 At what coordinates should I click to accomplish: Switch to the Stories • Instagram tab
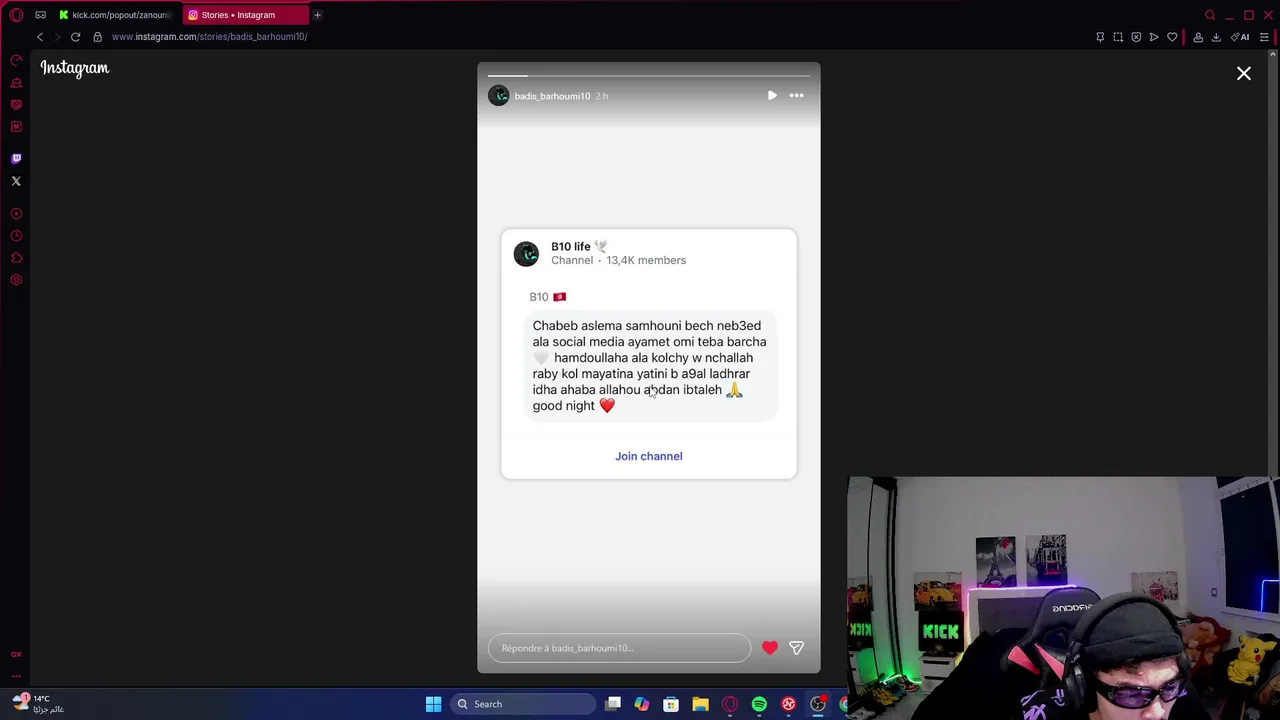pyautogui.click(x=246, y=15)
